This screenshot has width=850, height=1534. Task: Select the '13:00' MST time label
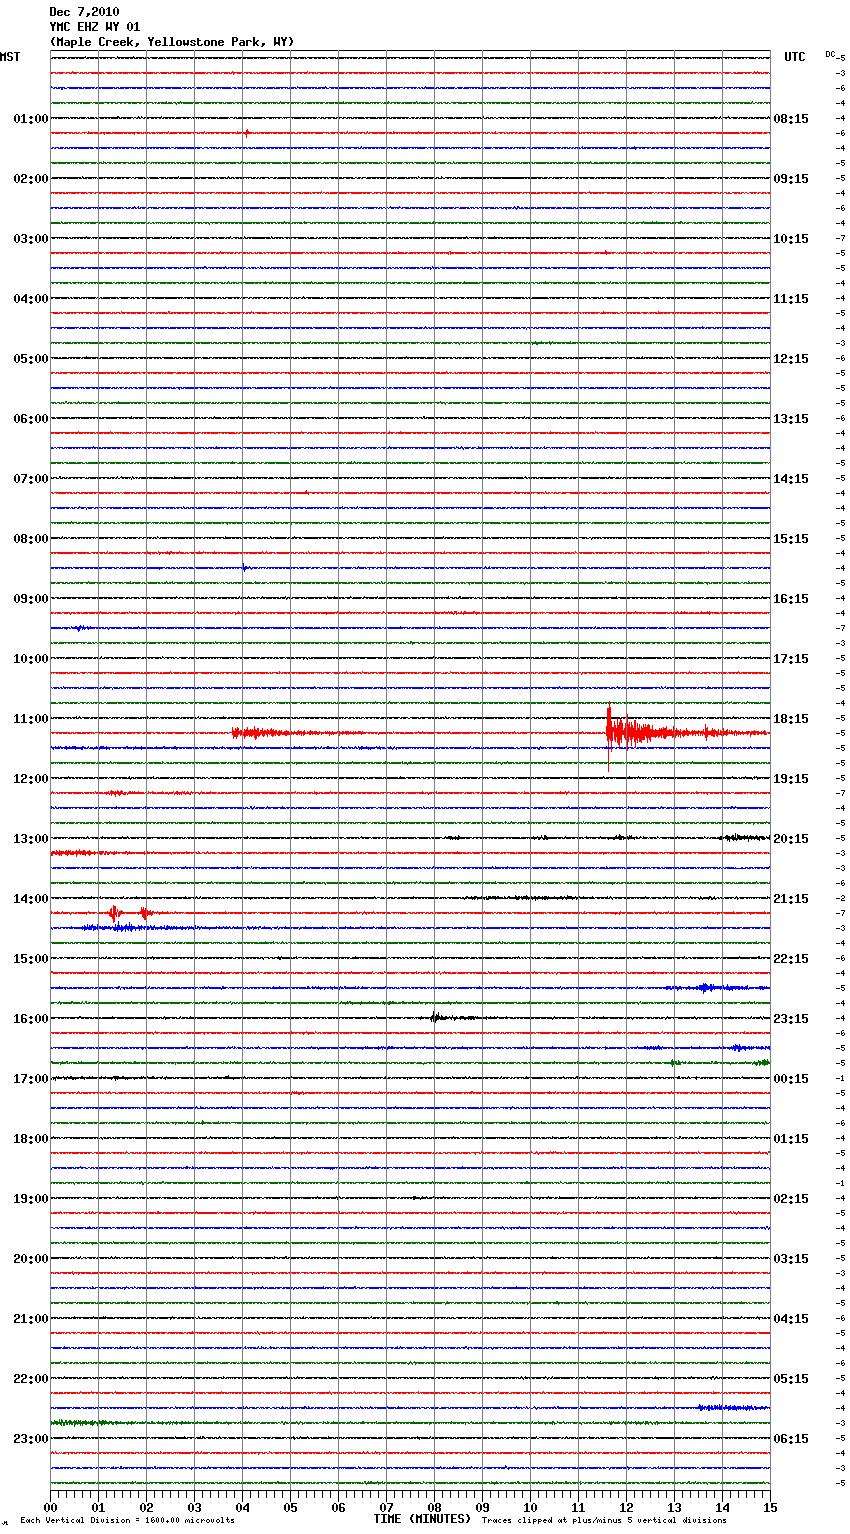[31, 839]
